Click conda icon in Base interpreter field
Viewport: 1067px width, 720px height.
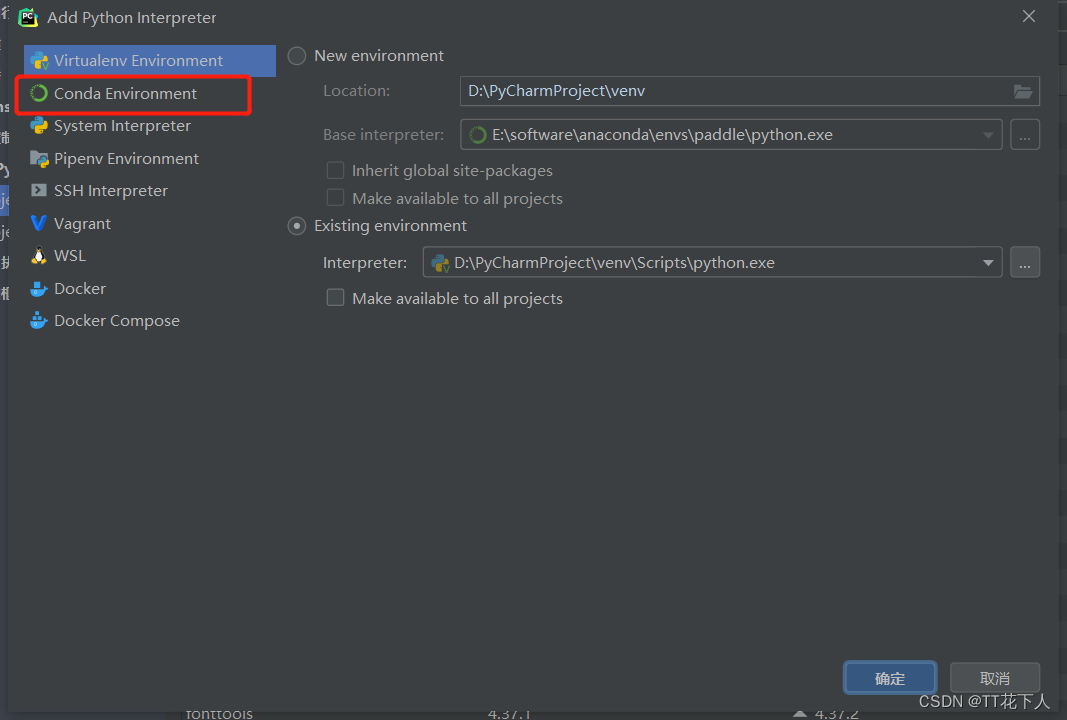tap(478, 135)
